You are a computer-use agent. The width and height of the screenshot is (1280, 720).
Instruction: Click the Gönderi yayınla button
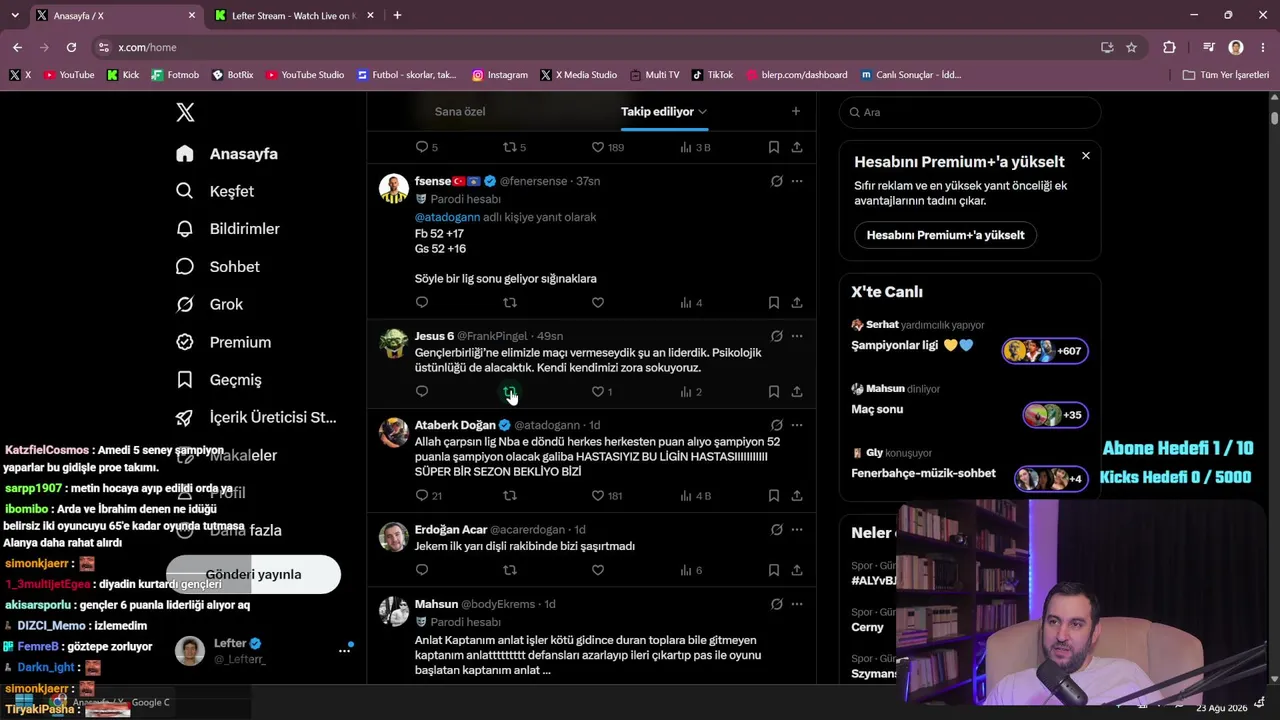point(253,574)
